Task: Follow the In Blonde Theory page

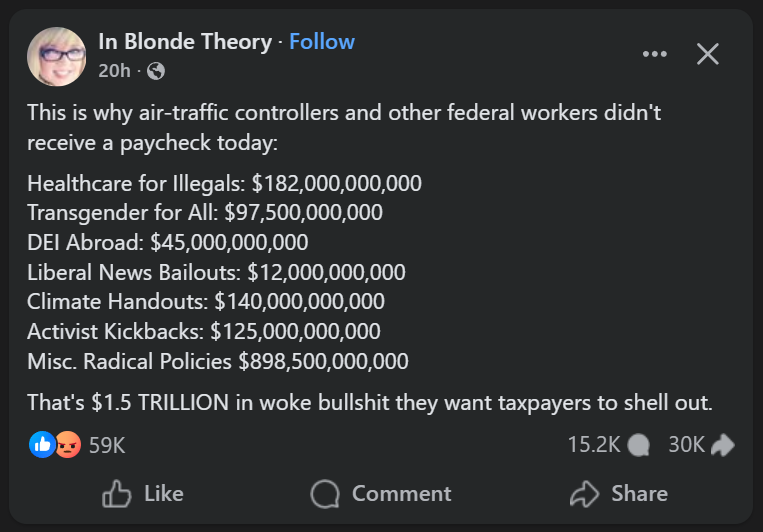Action: tap(322, 42)
